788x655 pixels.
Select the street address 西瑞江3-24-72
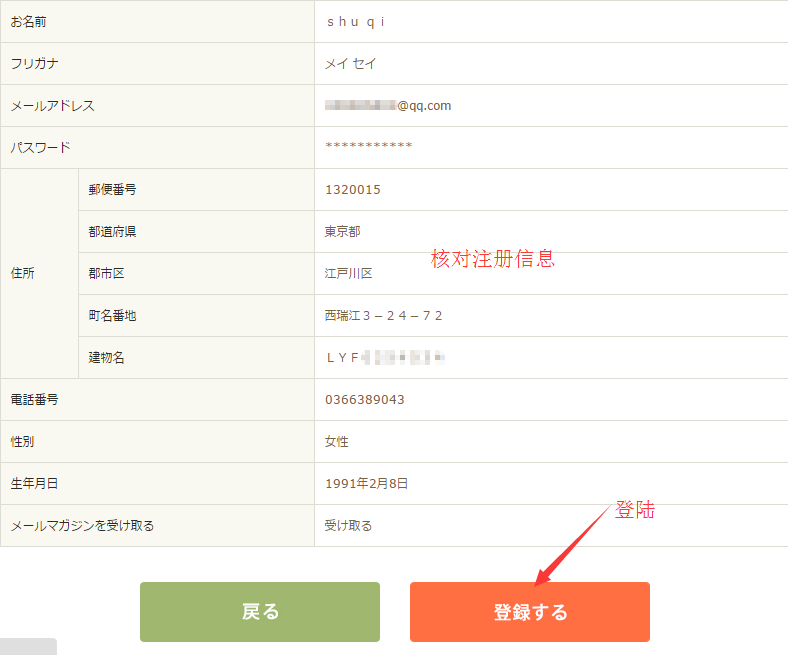[x=383, y=316]
